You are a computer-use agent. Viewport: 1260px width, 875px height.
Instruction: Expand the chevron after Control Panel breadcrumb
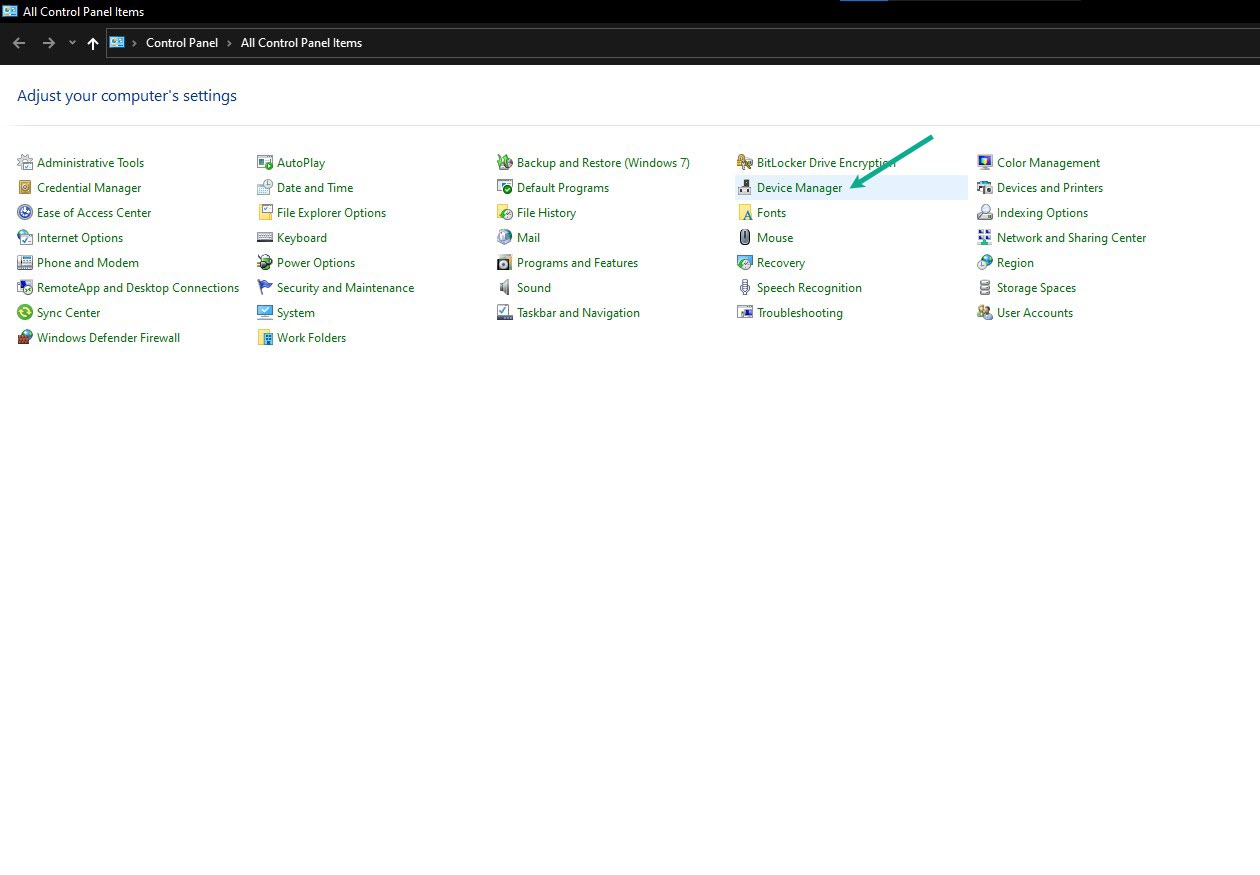tap(229, 43)
